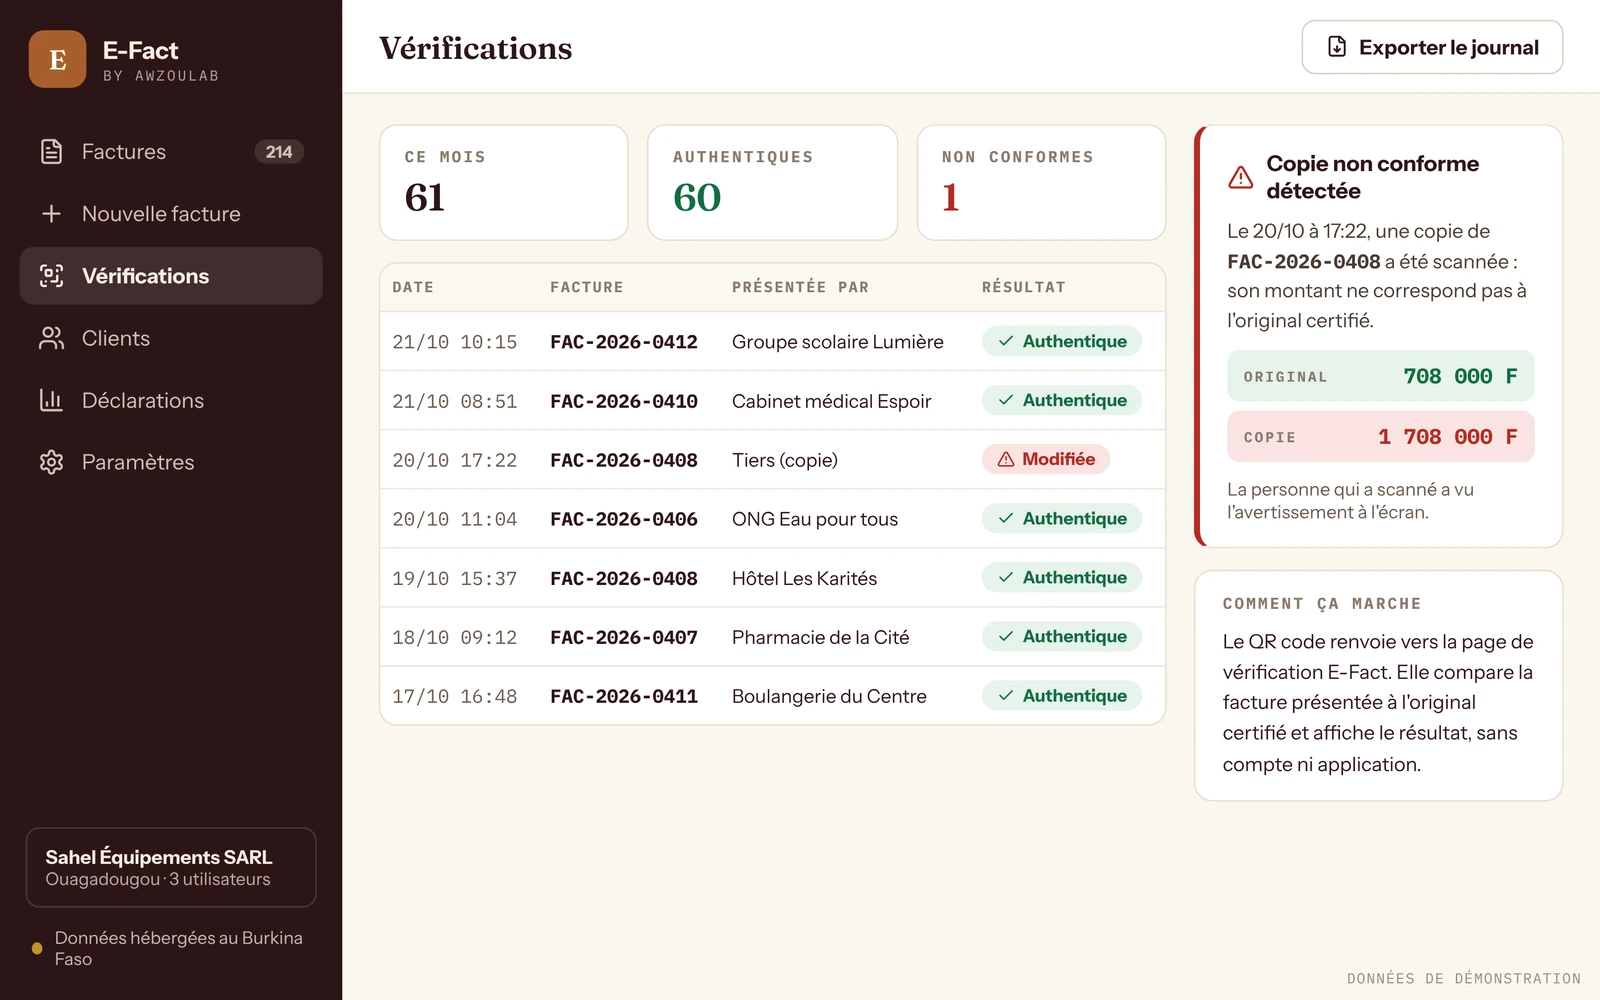Click invoice number FAC-2026-0411
This screenshot has height=1000, width=1600.
624,696
